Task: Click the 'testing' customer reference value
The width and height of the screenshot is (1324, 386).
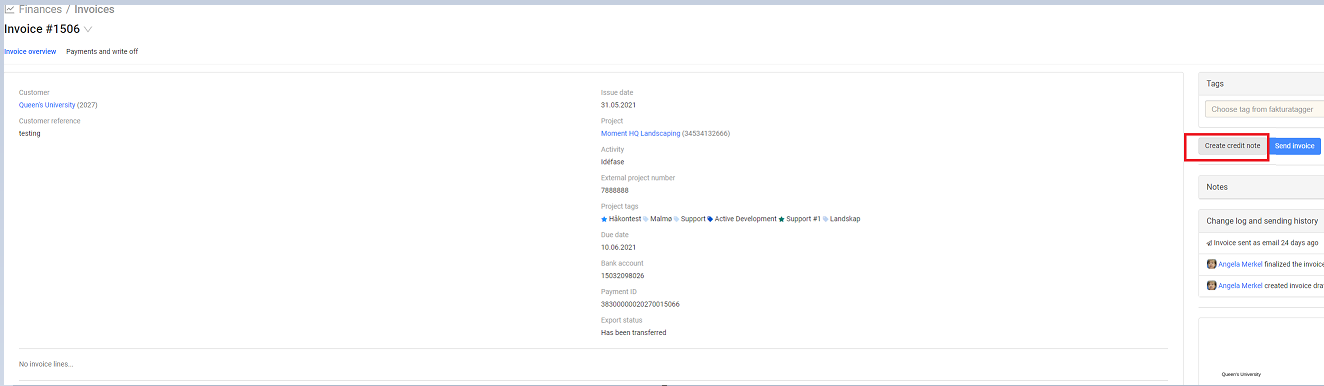Action: (x=30, y=133)
